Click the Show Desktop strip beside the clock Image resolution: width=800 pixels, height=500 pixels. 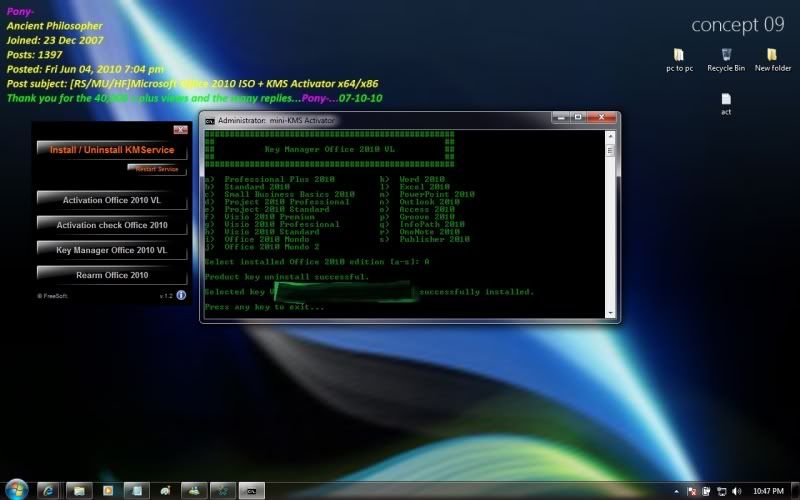(x=795, y=491)
